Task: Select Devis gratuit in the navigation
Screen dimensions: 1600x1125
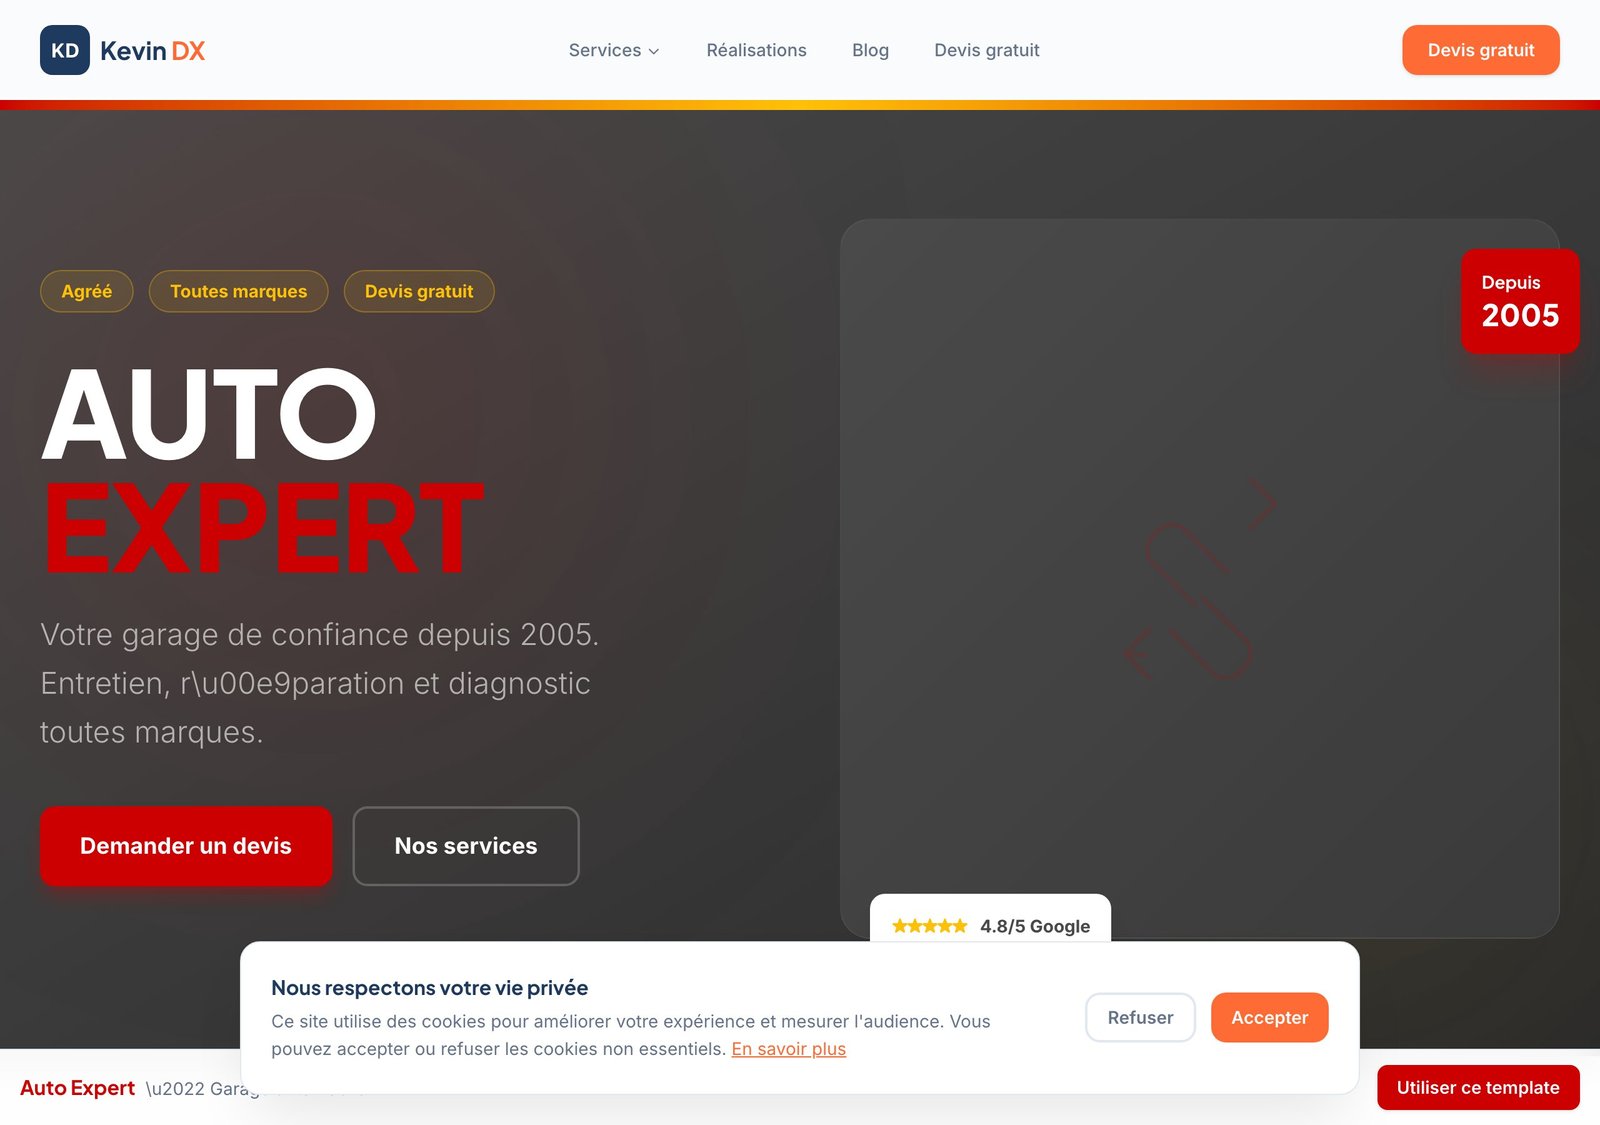Action: coord(986,50)
